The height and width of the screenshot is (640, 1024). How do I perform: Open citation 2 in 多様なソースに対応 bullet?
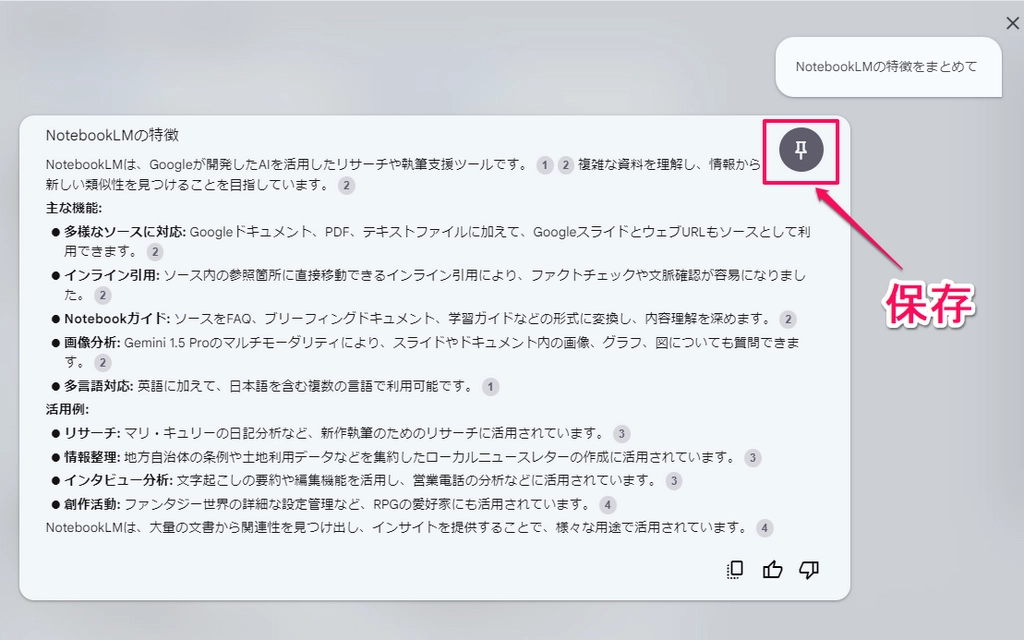point(155,252)
